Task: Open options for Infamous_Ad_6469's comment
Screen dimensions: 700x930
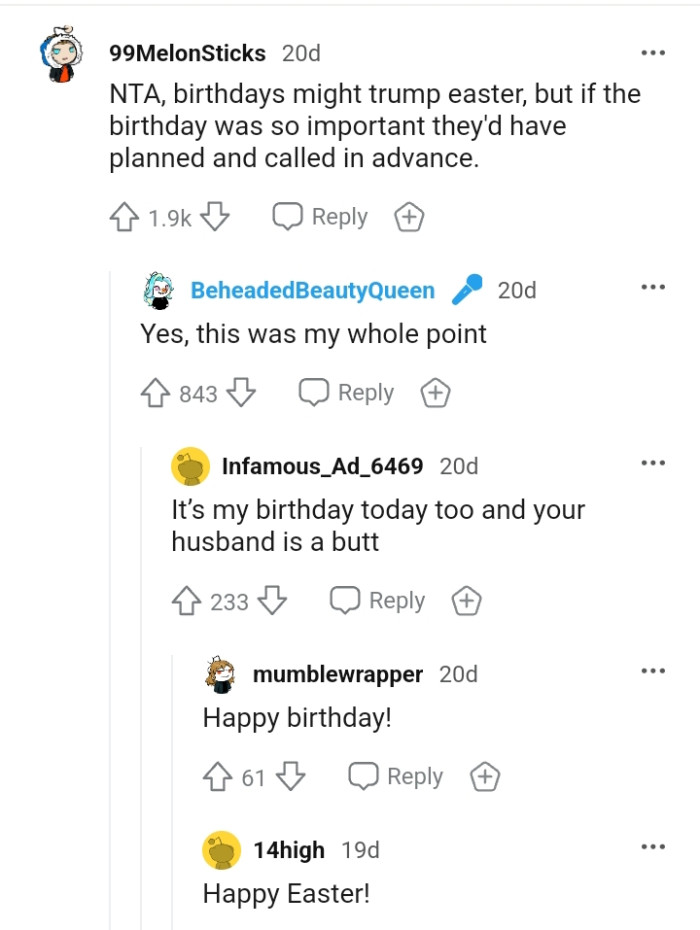Action: (652, 462)
